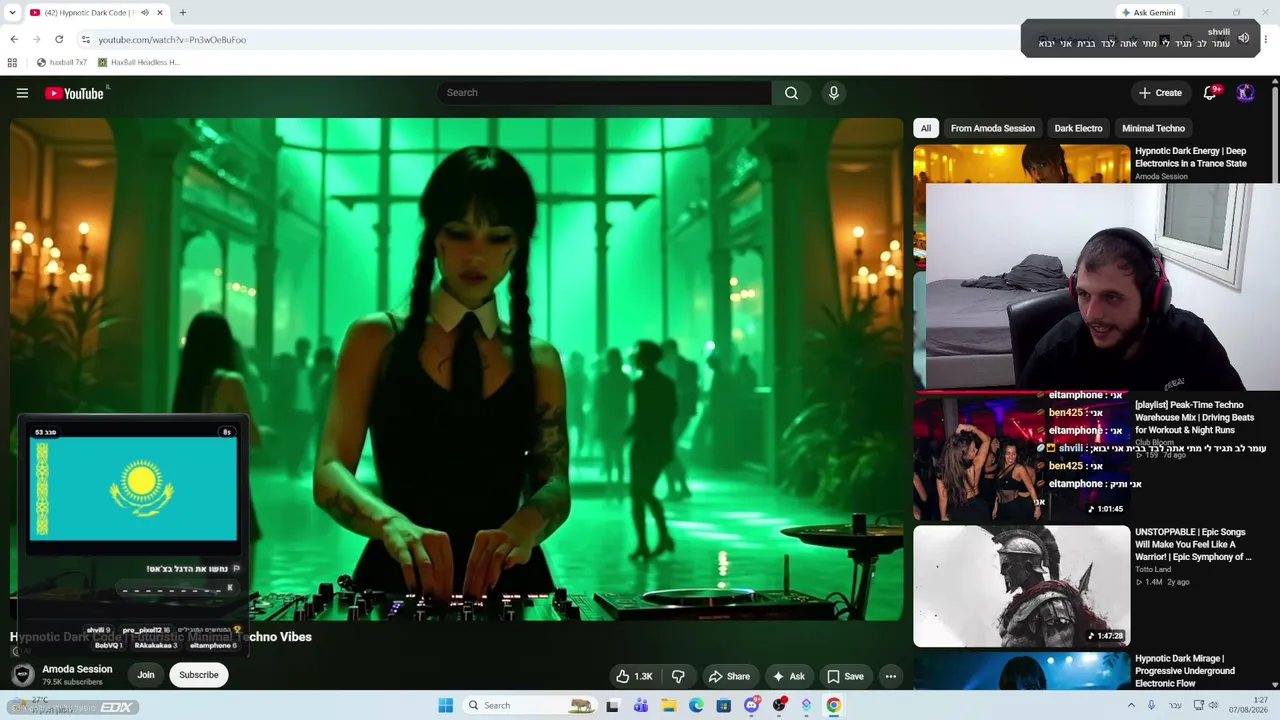Open the Totto Land channel name
The height and width of the screenshot is (720, 1280).
tap(1153, 569)
